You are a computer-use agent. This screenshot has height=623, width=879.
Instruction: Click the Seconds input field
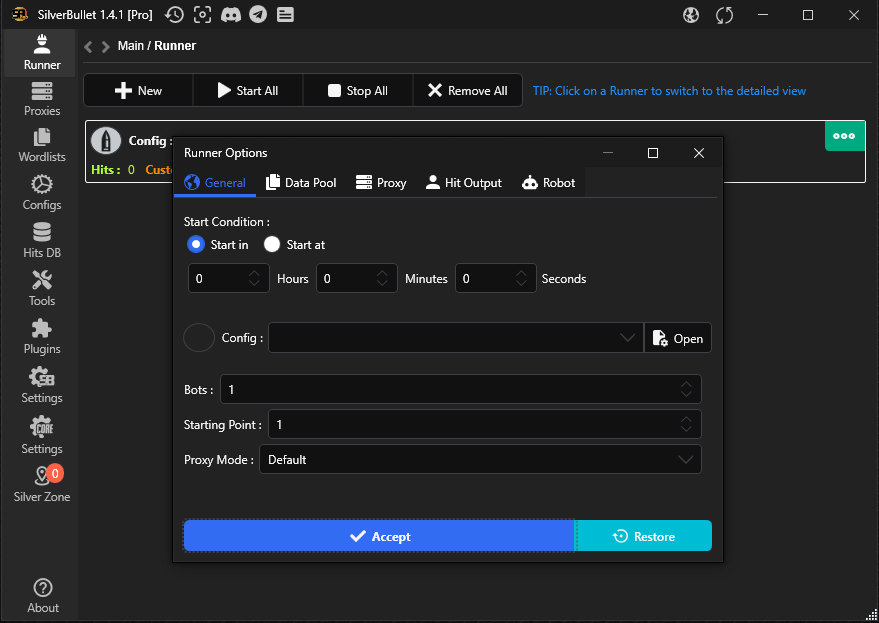click(x=496, y=278)
